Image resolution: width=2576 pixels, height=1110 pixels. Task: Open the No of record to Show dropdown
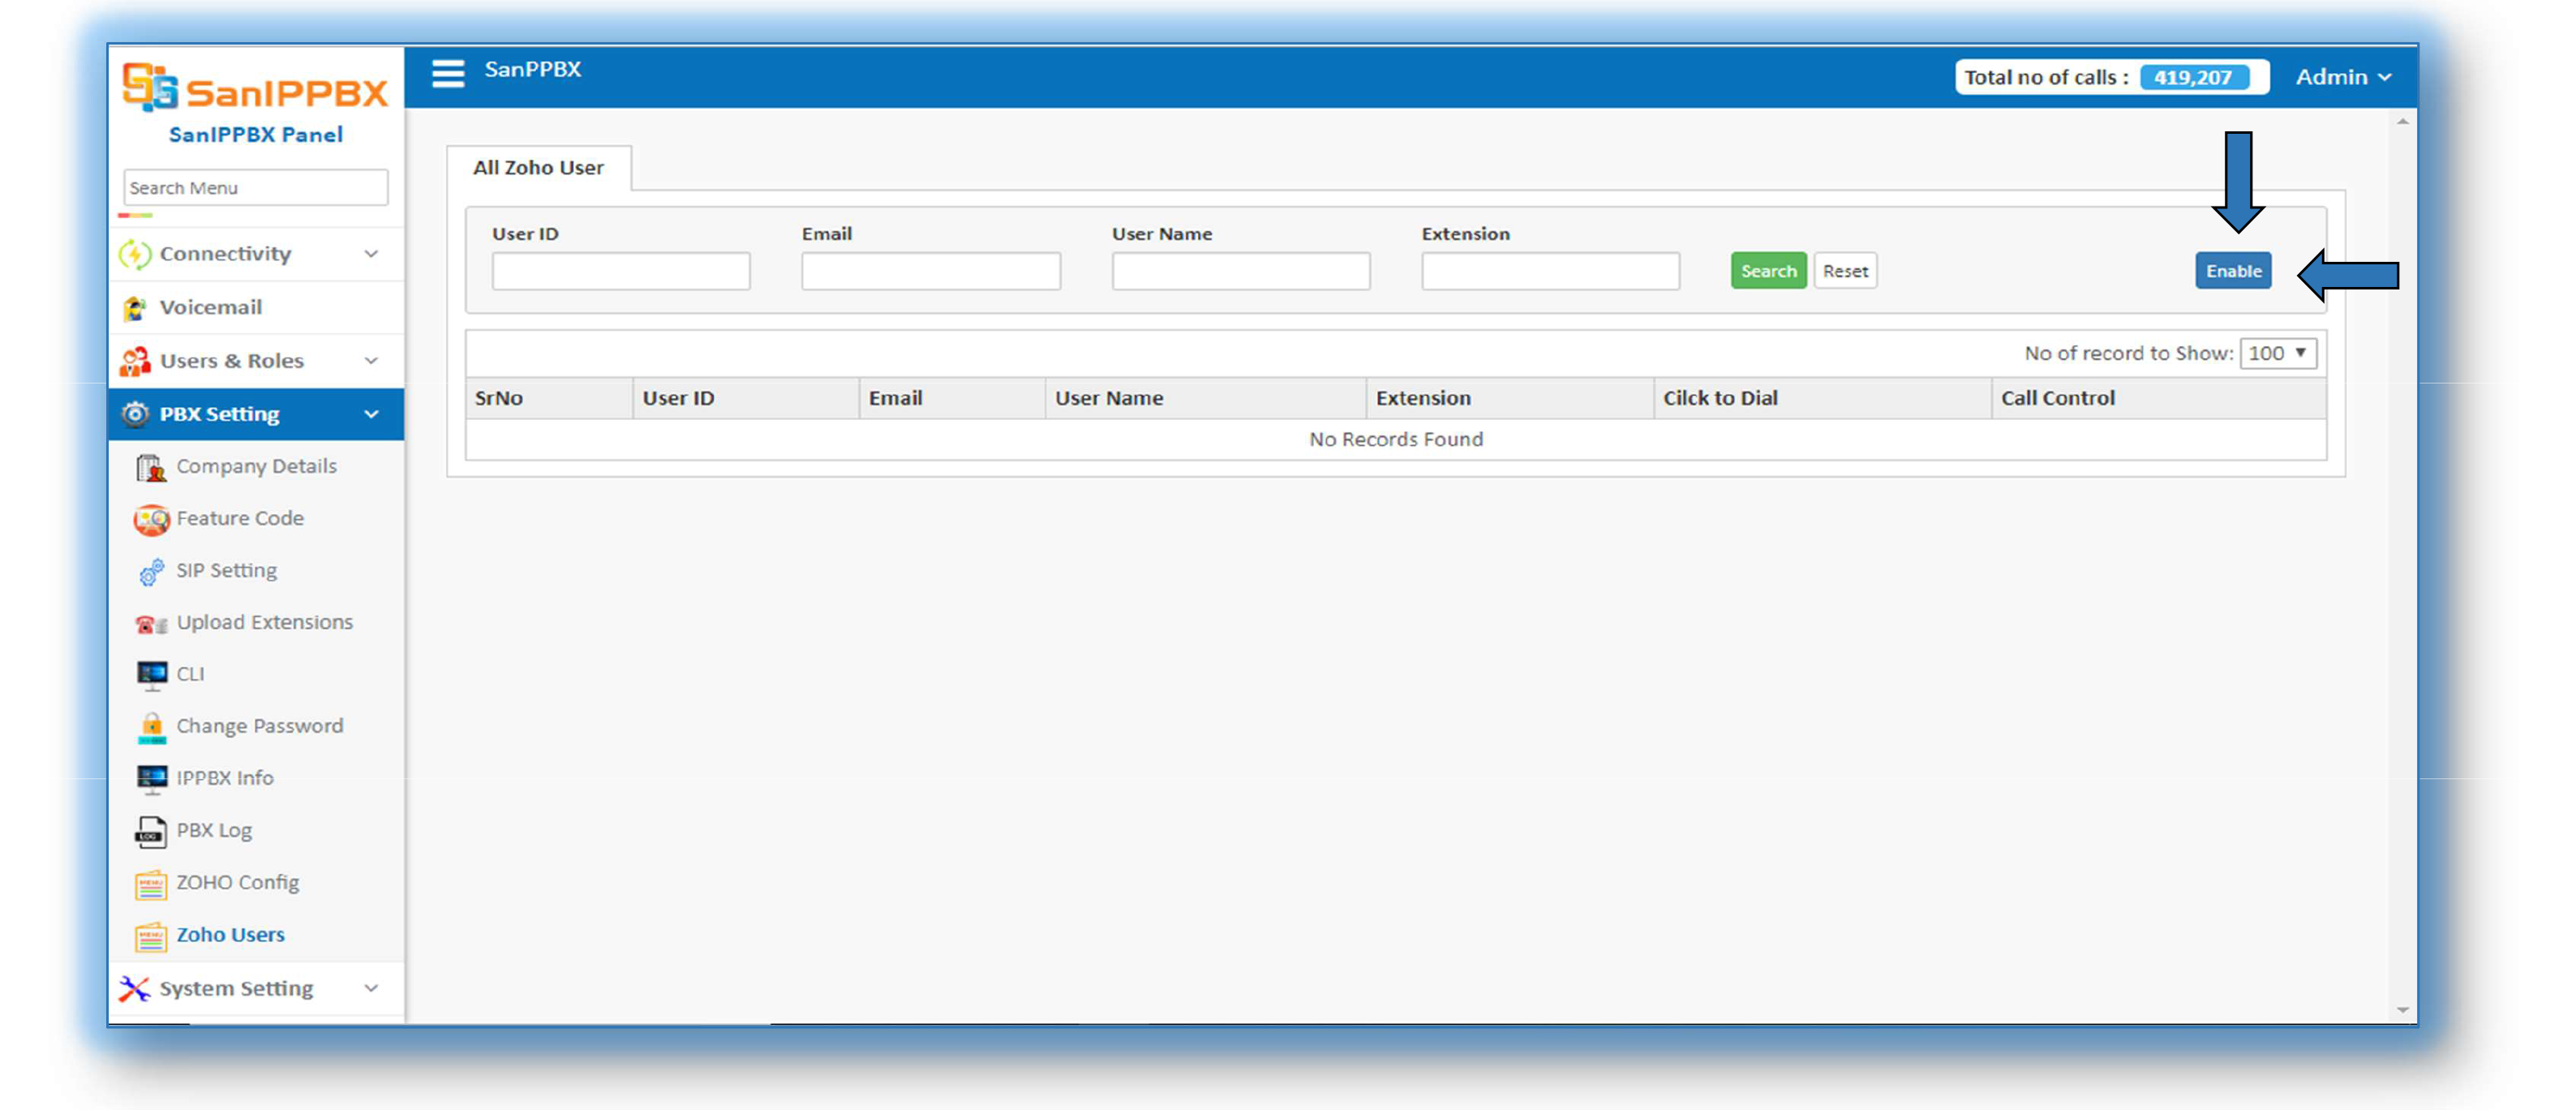click(2278, 353)
